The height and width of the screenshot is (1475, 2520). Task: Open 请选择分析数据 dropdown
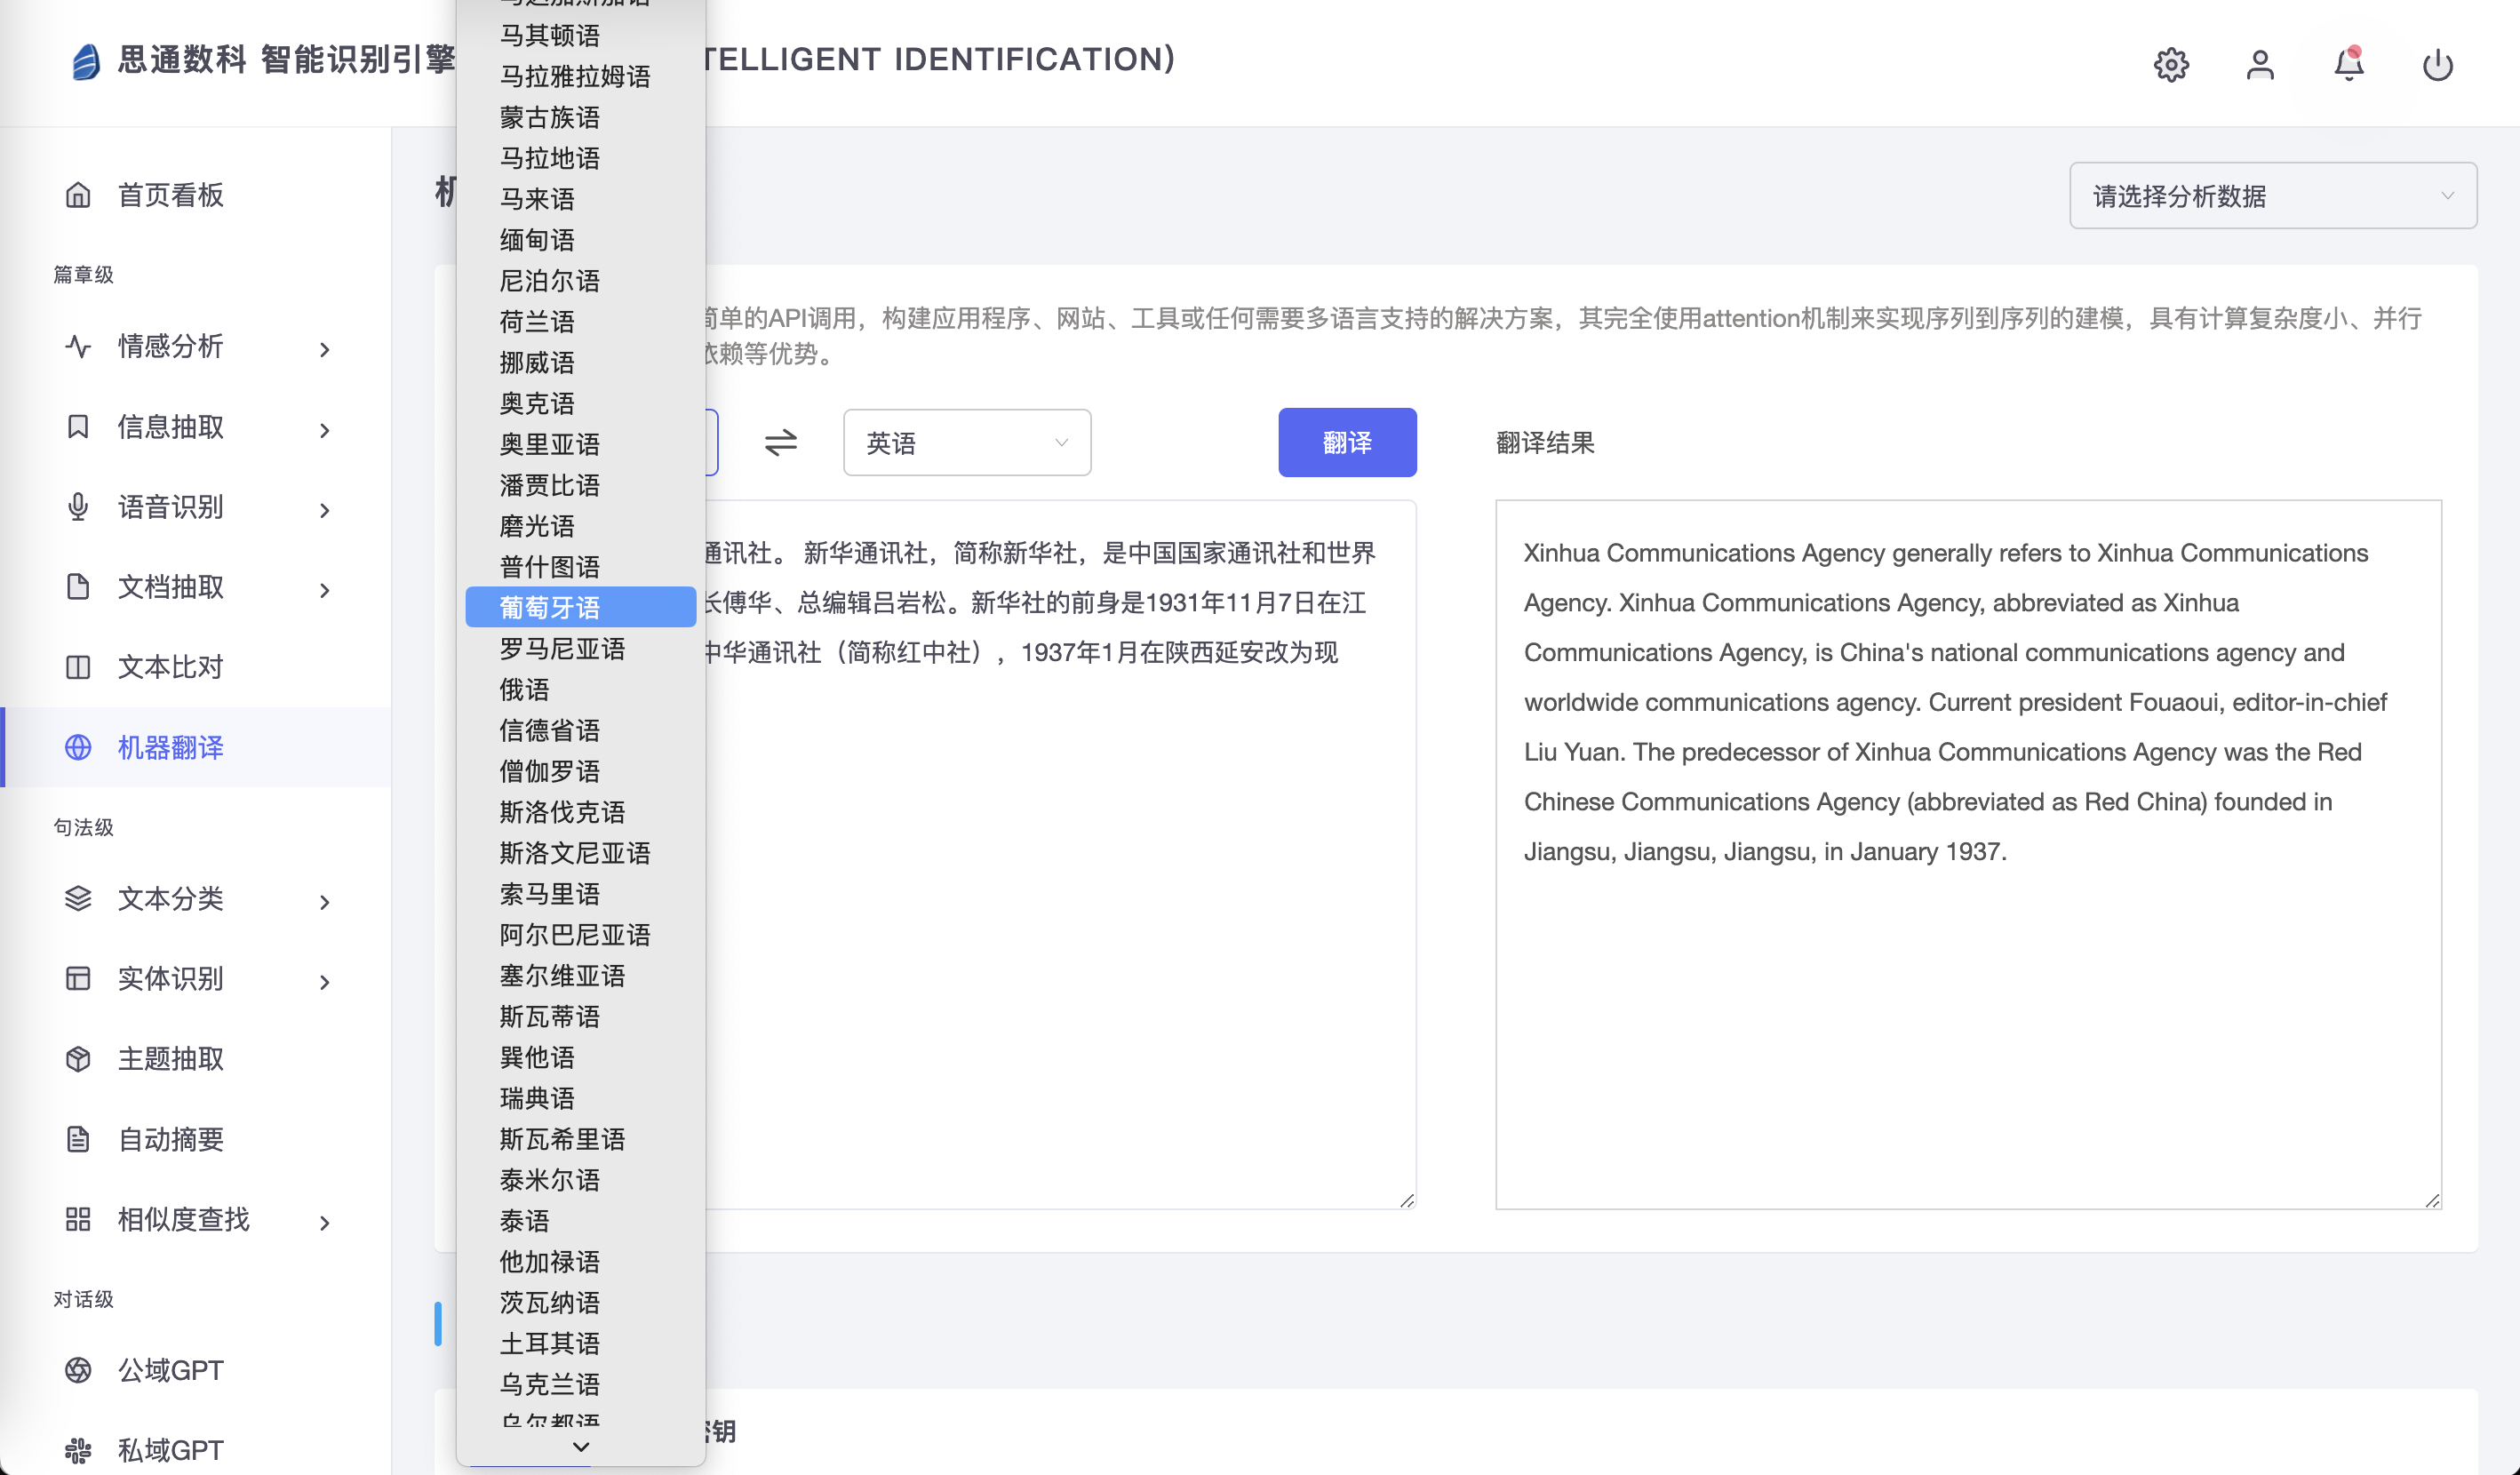[2272, 196]
